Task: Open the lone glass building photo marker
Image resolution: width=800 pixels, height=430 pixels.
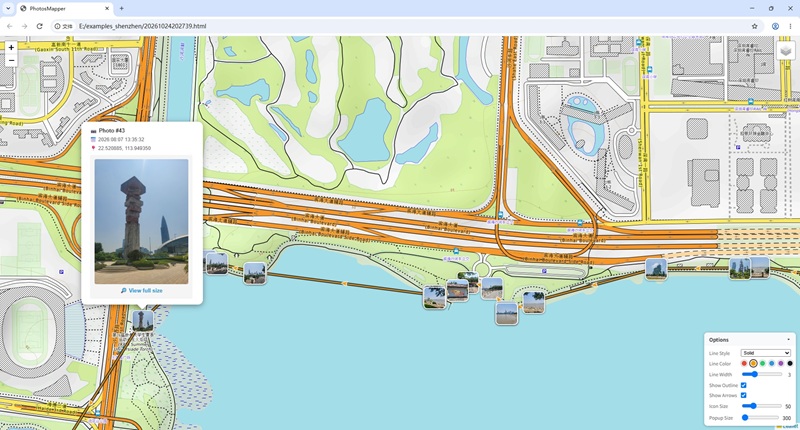Action: click(656, 269)
